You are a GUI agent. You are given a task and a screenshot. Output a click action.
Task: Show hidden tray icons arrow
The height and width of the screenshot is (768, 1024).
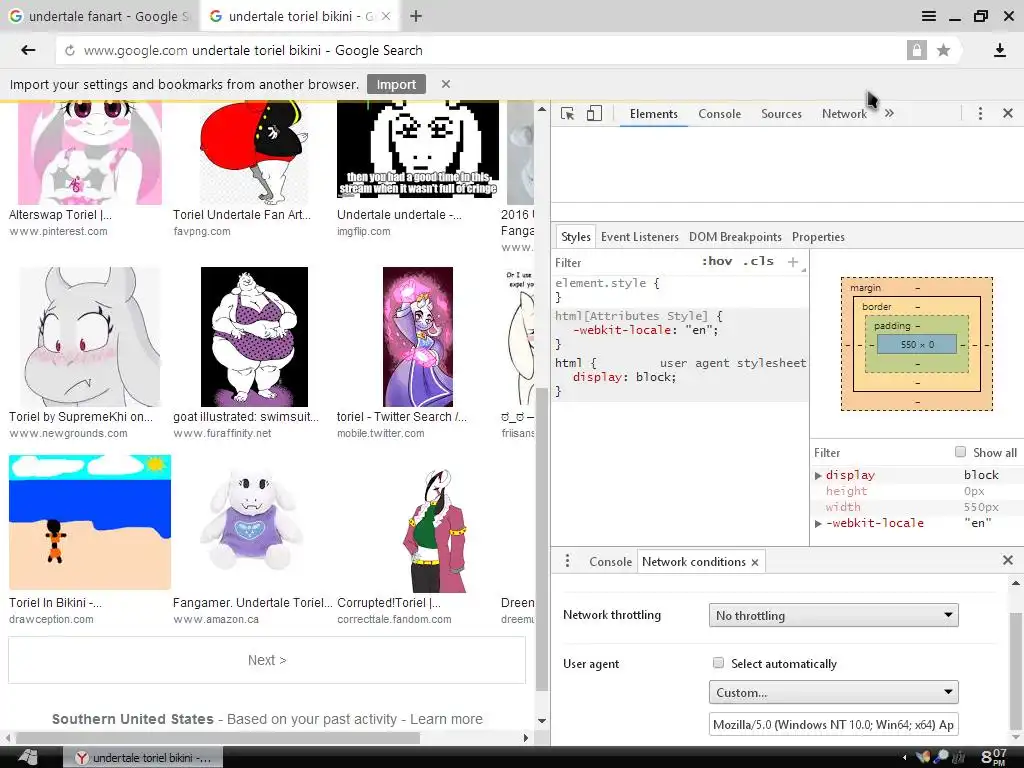[904, 758]
